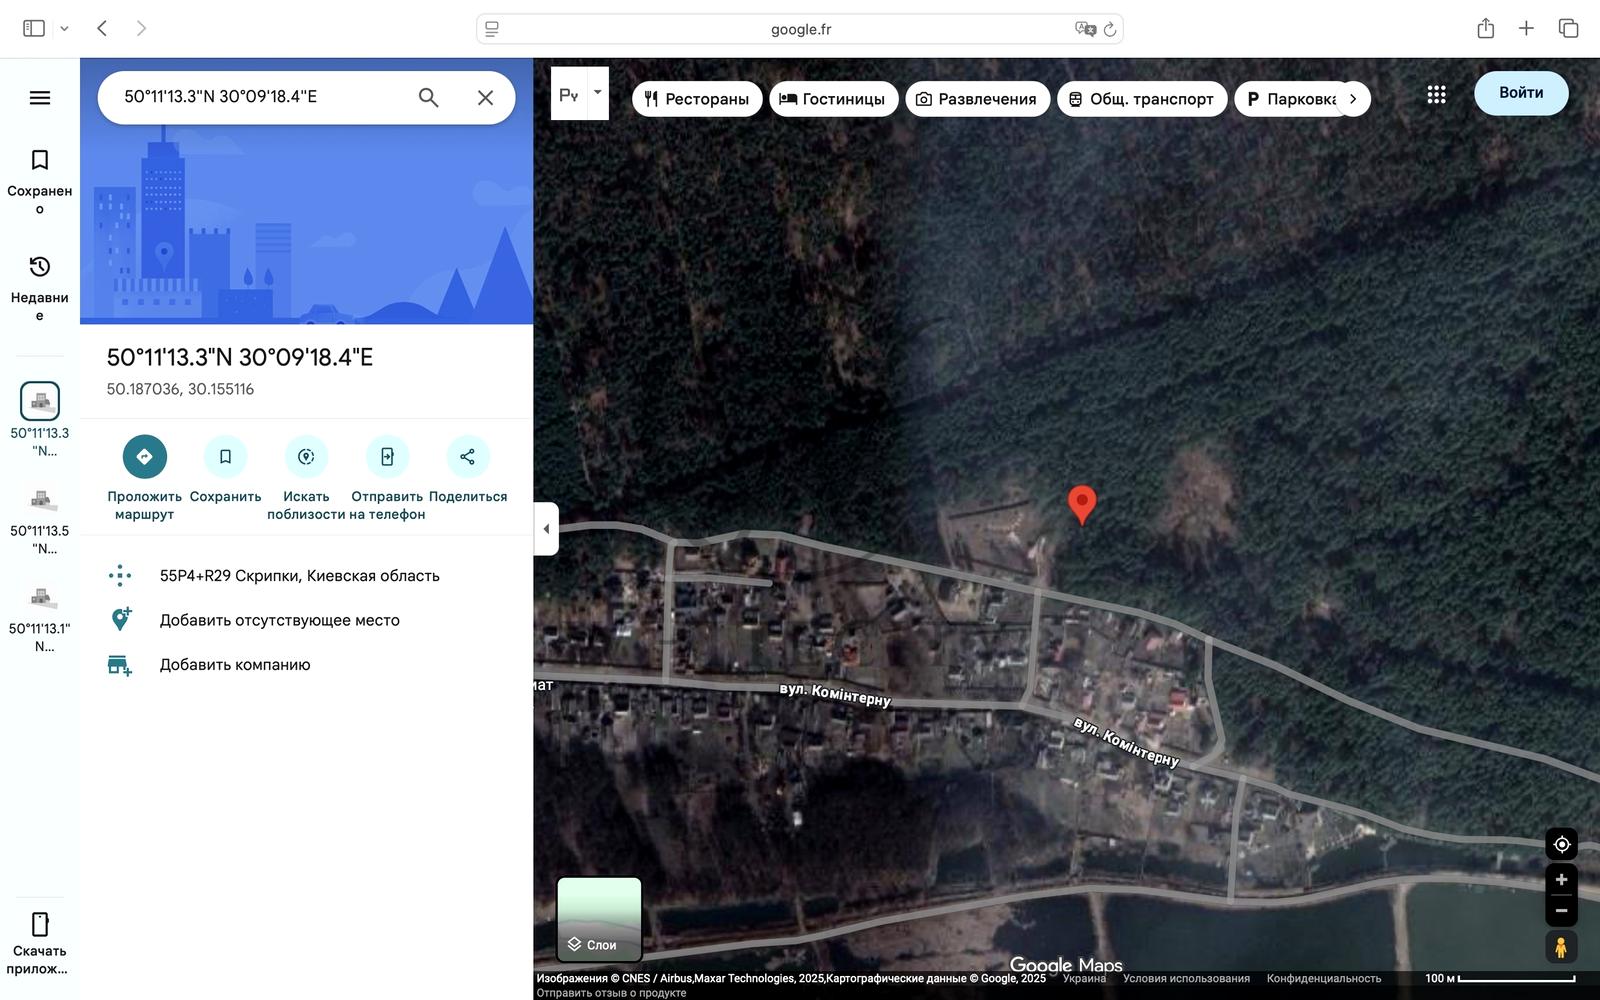This screenshot has width=1600, height=1000.
Task: Toggle the Layers map view thumbnail
Action: pos(599,918)
